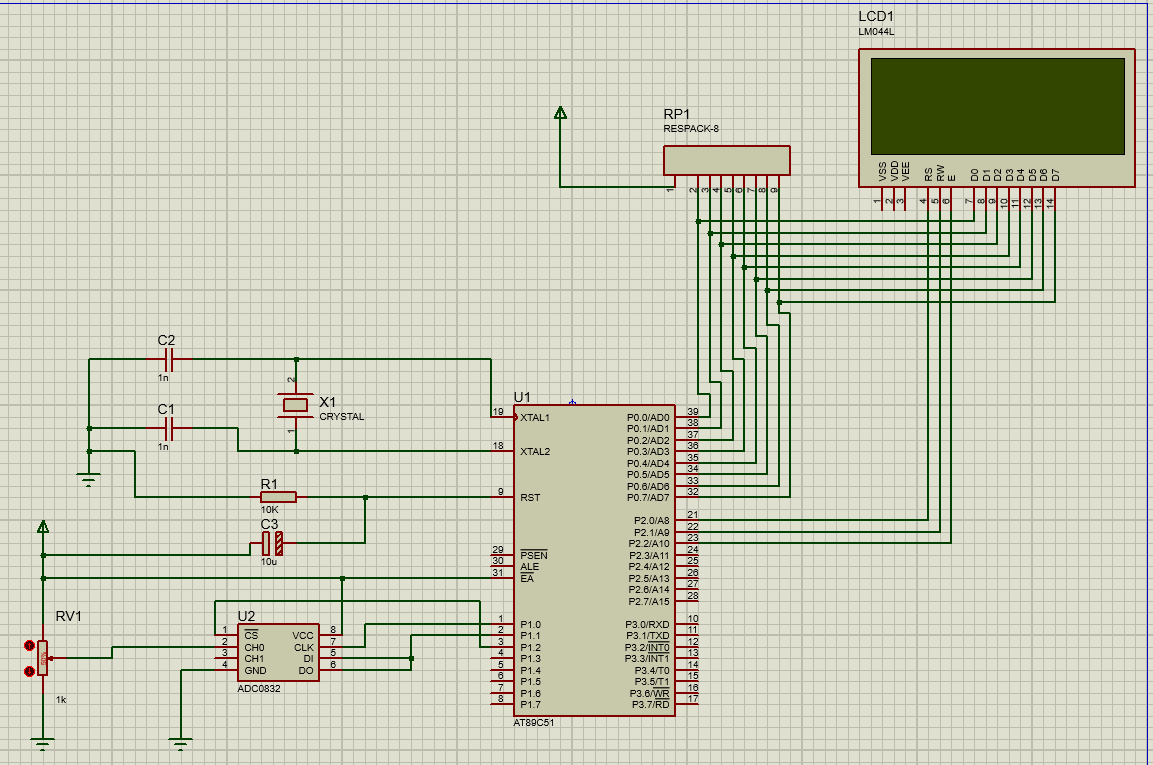Click RV1 lower red adjust button

click(29, 671)
